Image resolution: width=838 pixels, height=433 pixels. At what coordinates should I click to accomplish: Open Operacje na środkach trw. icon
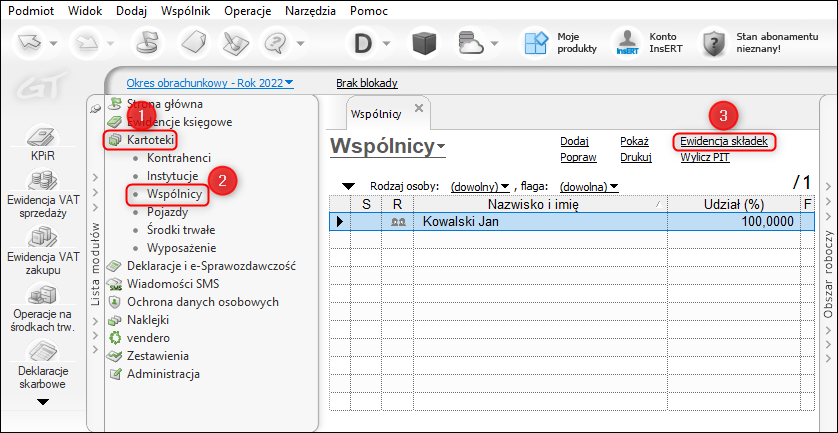tap(43, 295)
